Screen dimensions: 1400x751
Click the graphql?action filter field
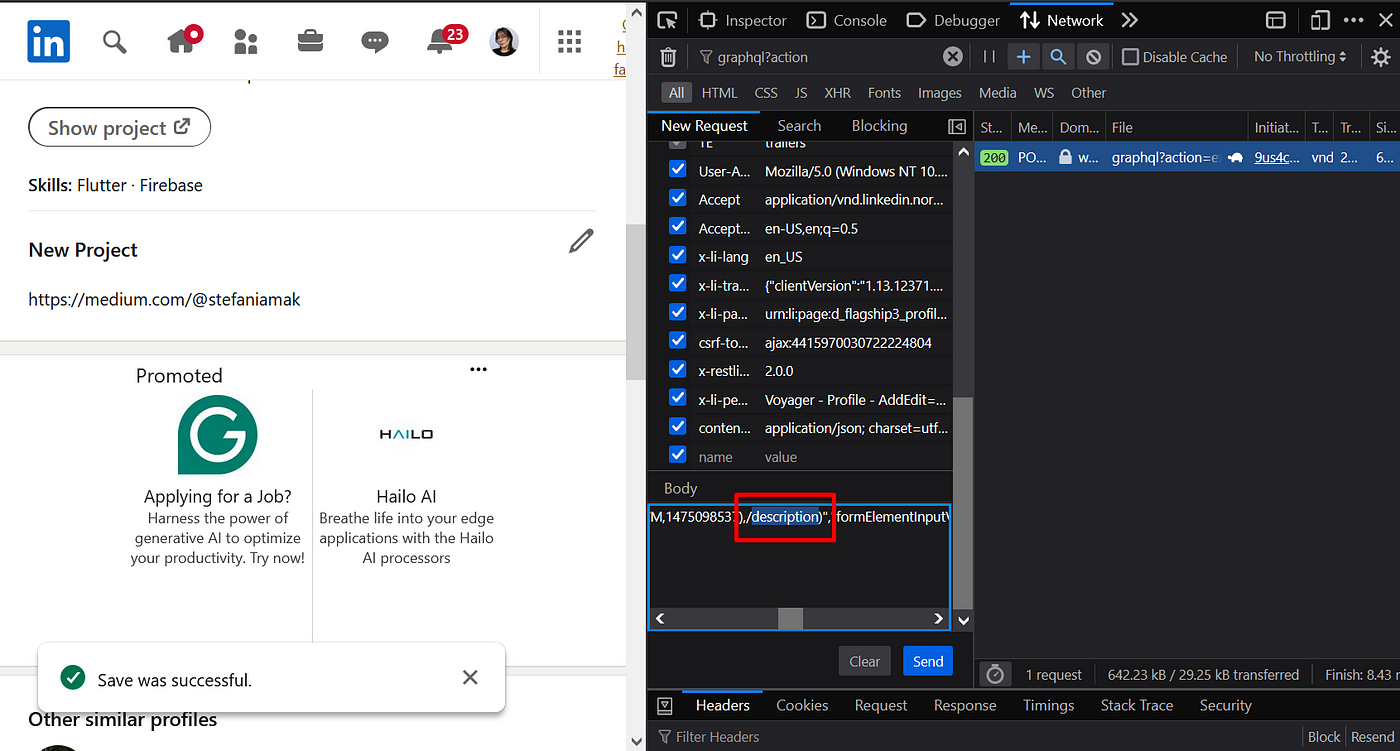(820, 57)
